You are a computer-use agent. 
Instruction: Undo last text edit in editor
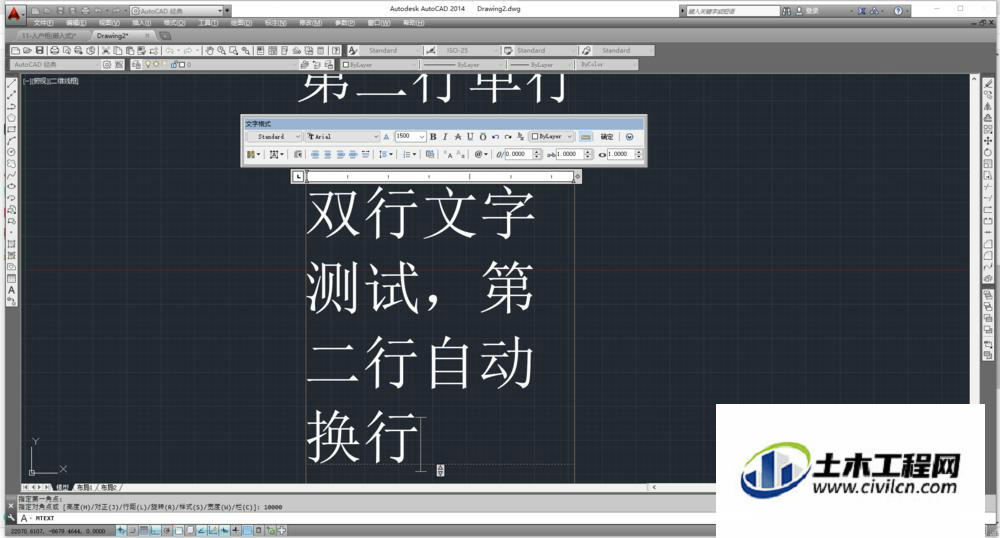[x=495, y=136]
